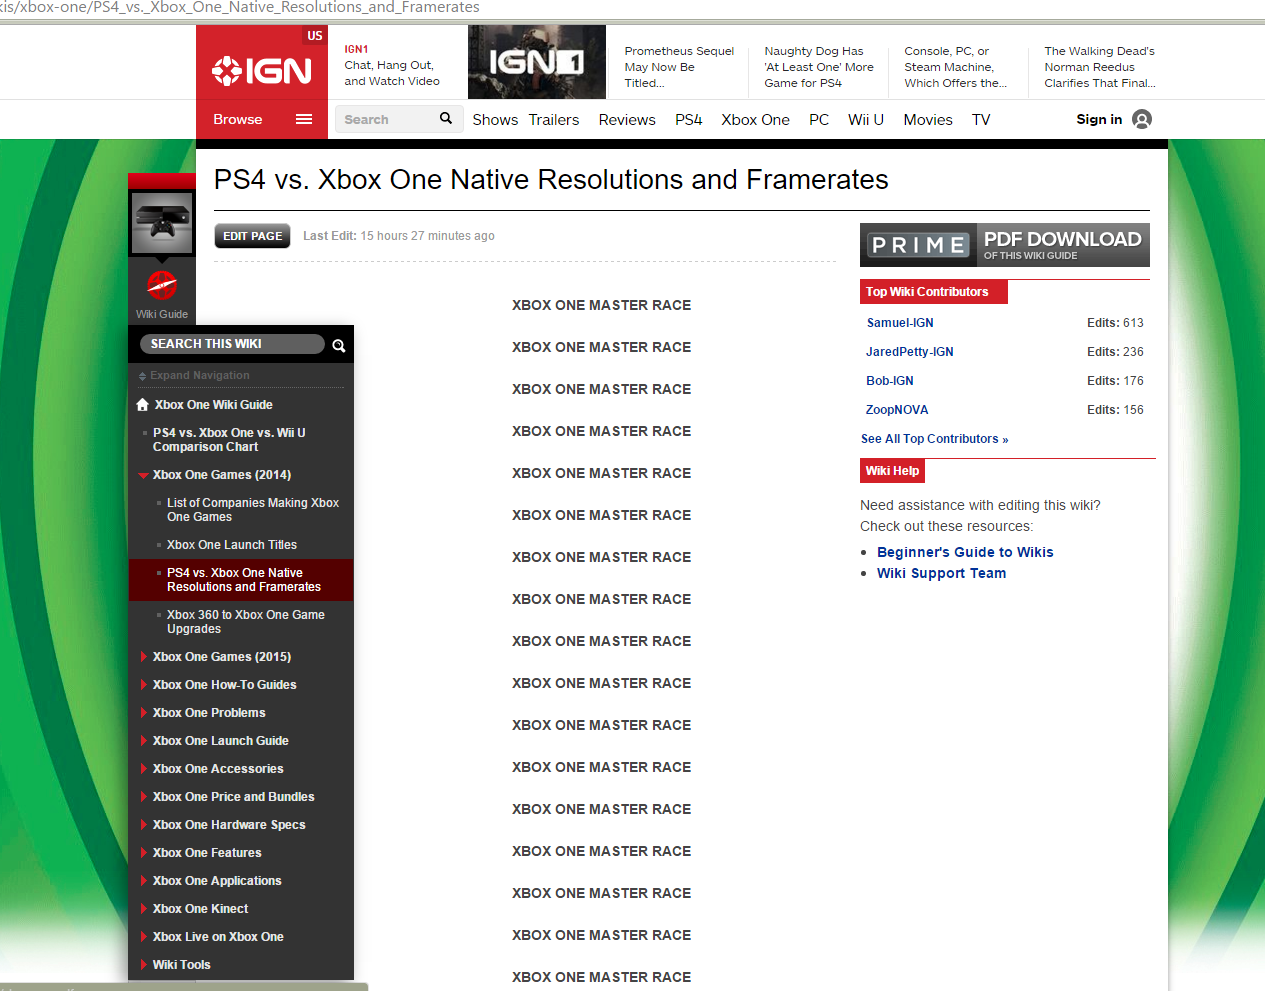This screenshot has width=1265, height=991.
Task: Open Bob-IGN contributor profile
Action: point(890,381)
